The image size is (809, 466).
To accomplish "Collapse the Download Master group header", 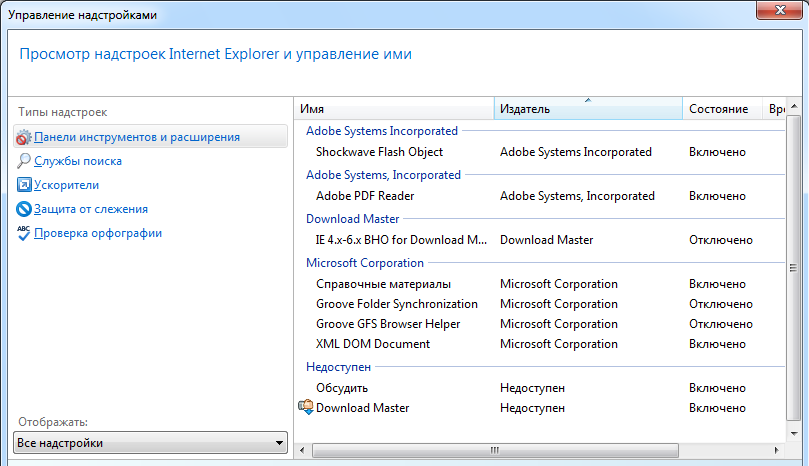I will coord(352,219).
